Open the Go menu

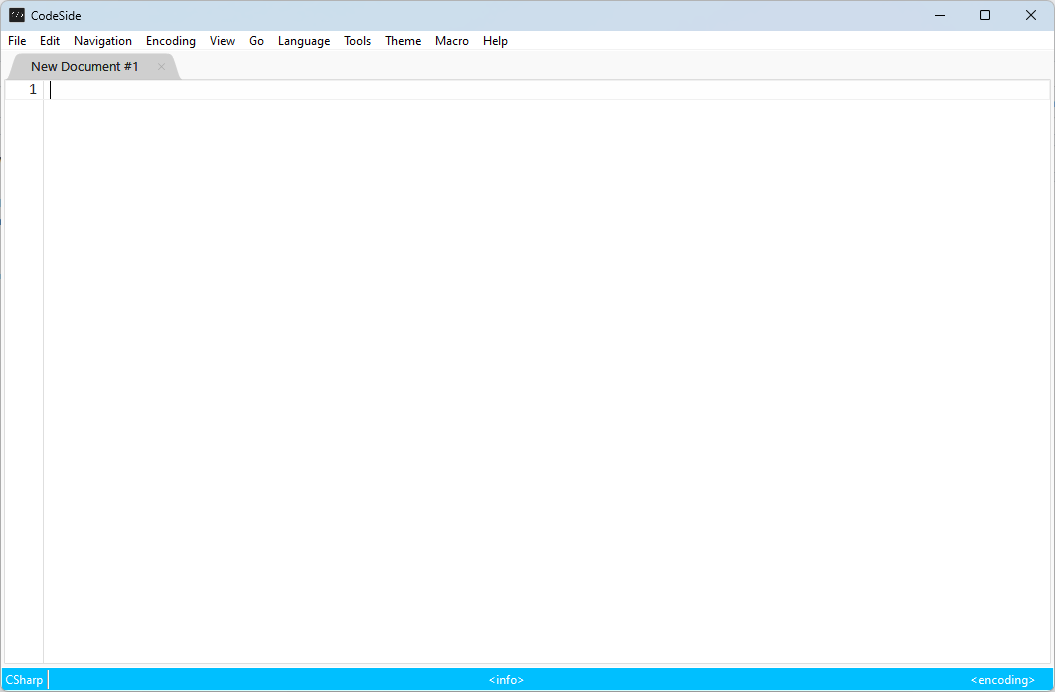256,41
